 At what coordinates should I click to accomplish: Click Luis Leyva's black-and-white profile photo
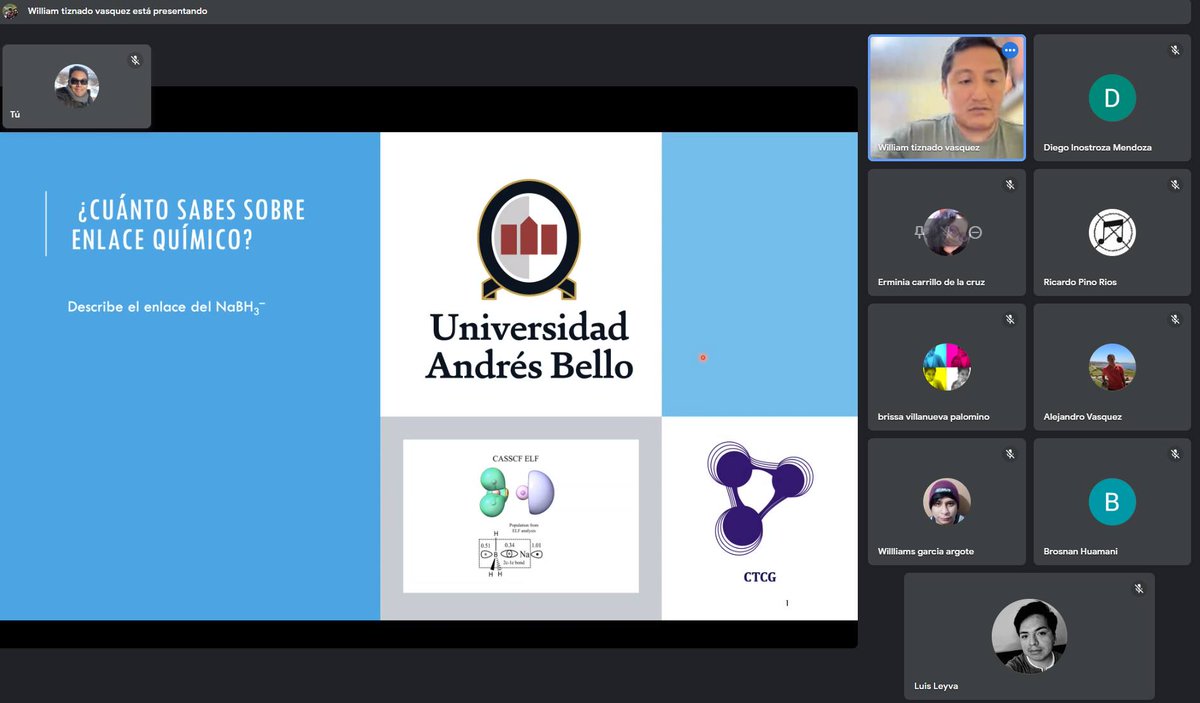1029,636
